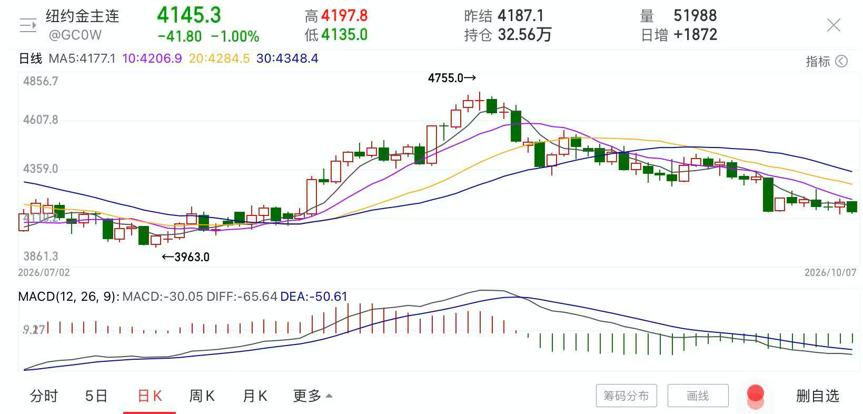Viewport: 863px width, 414px height.
Task: Open the 指标 indicator selector
Action: (827, 61)
